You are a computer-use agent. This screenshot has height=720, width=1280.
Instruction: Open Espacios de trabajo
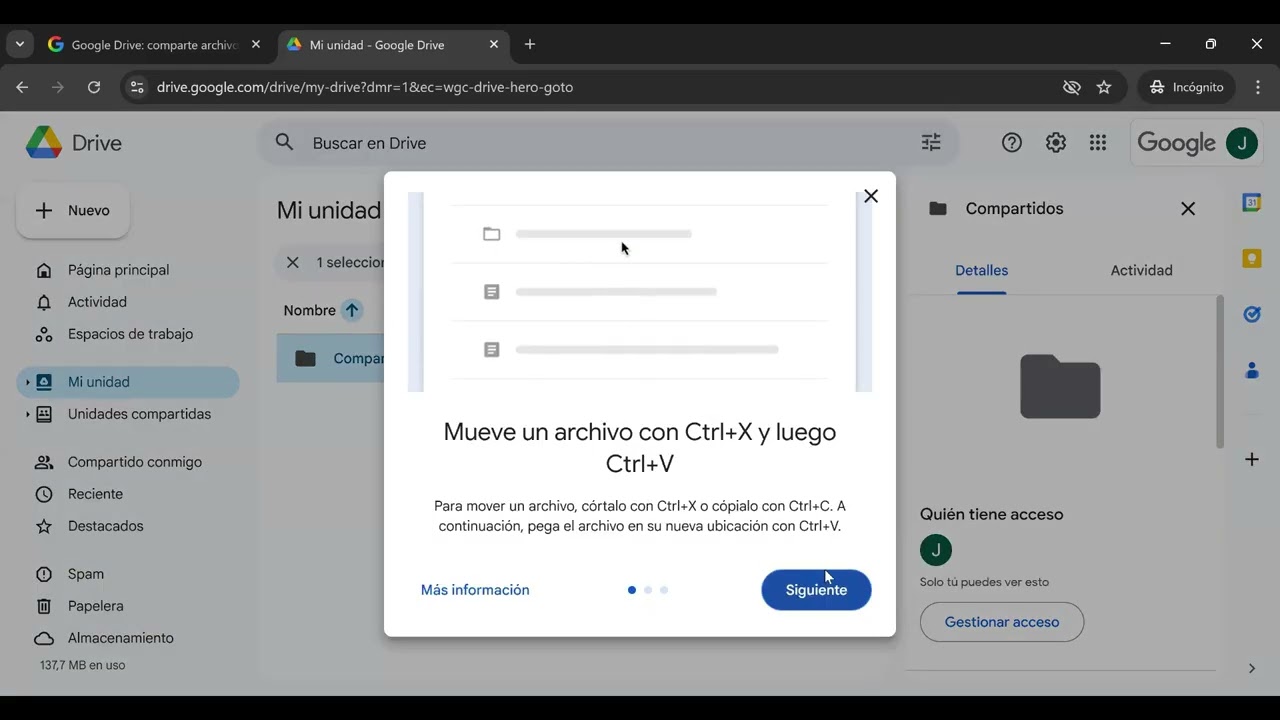128,334
